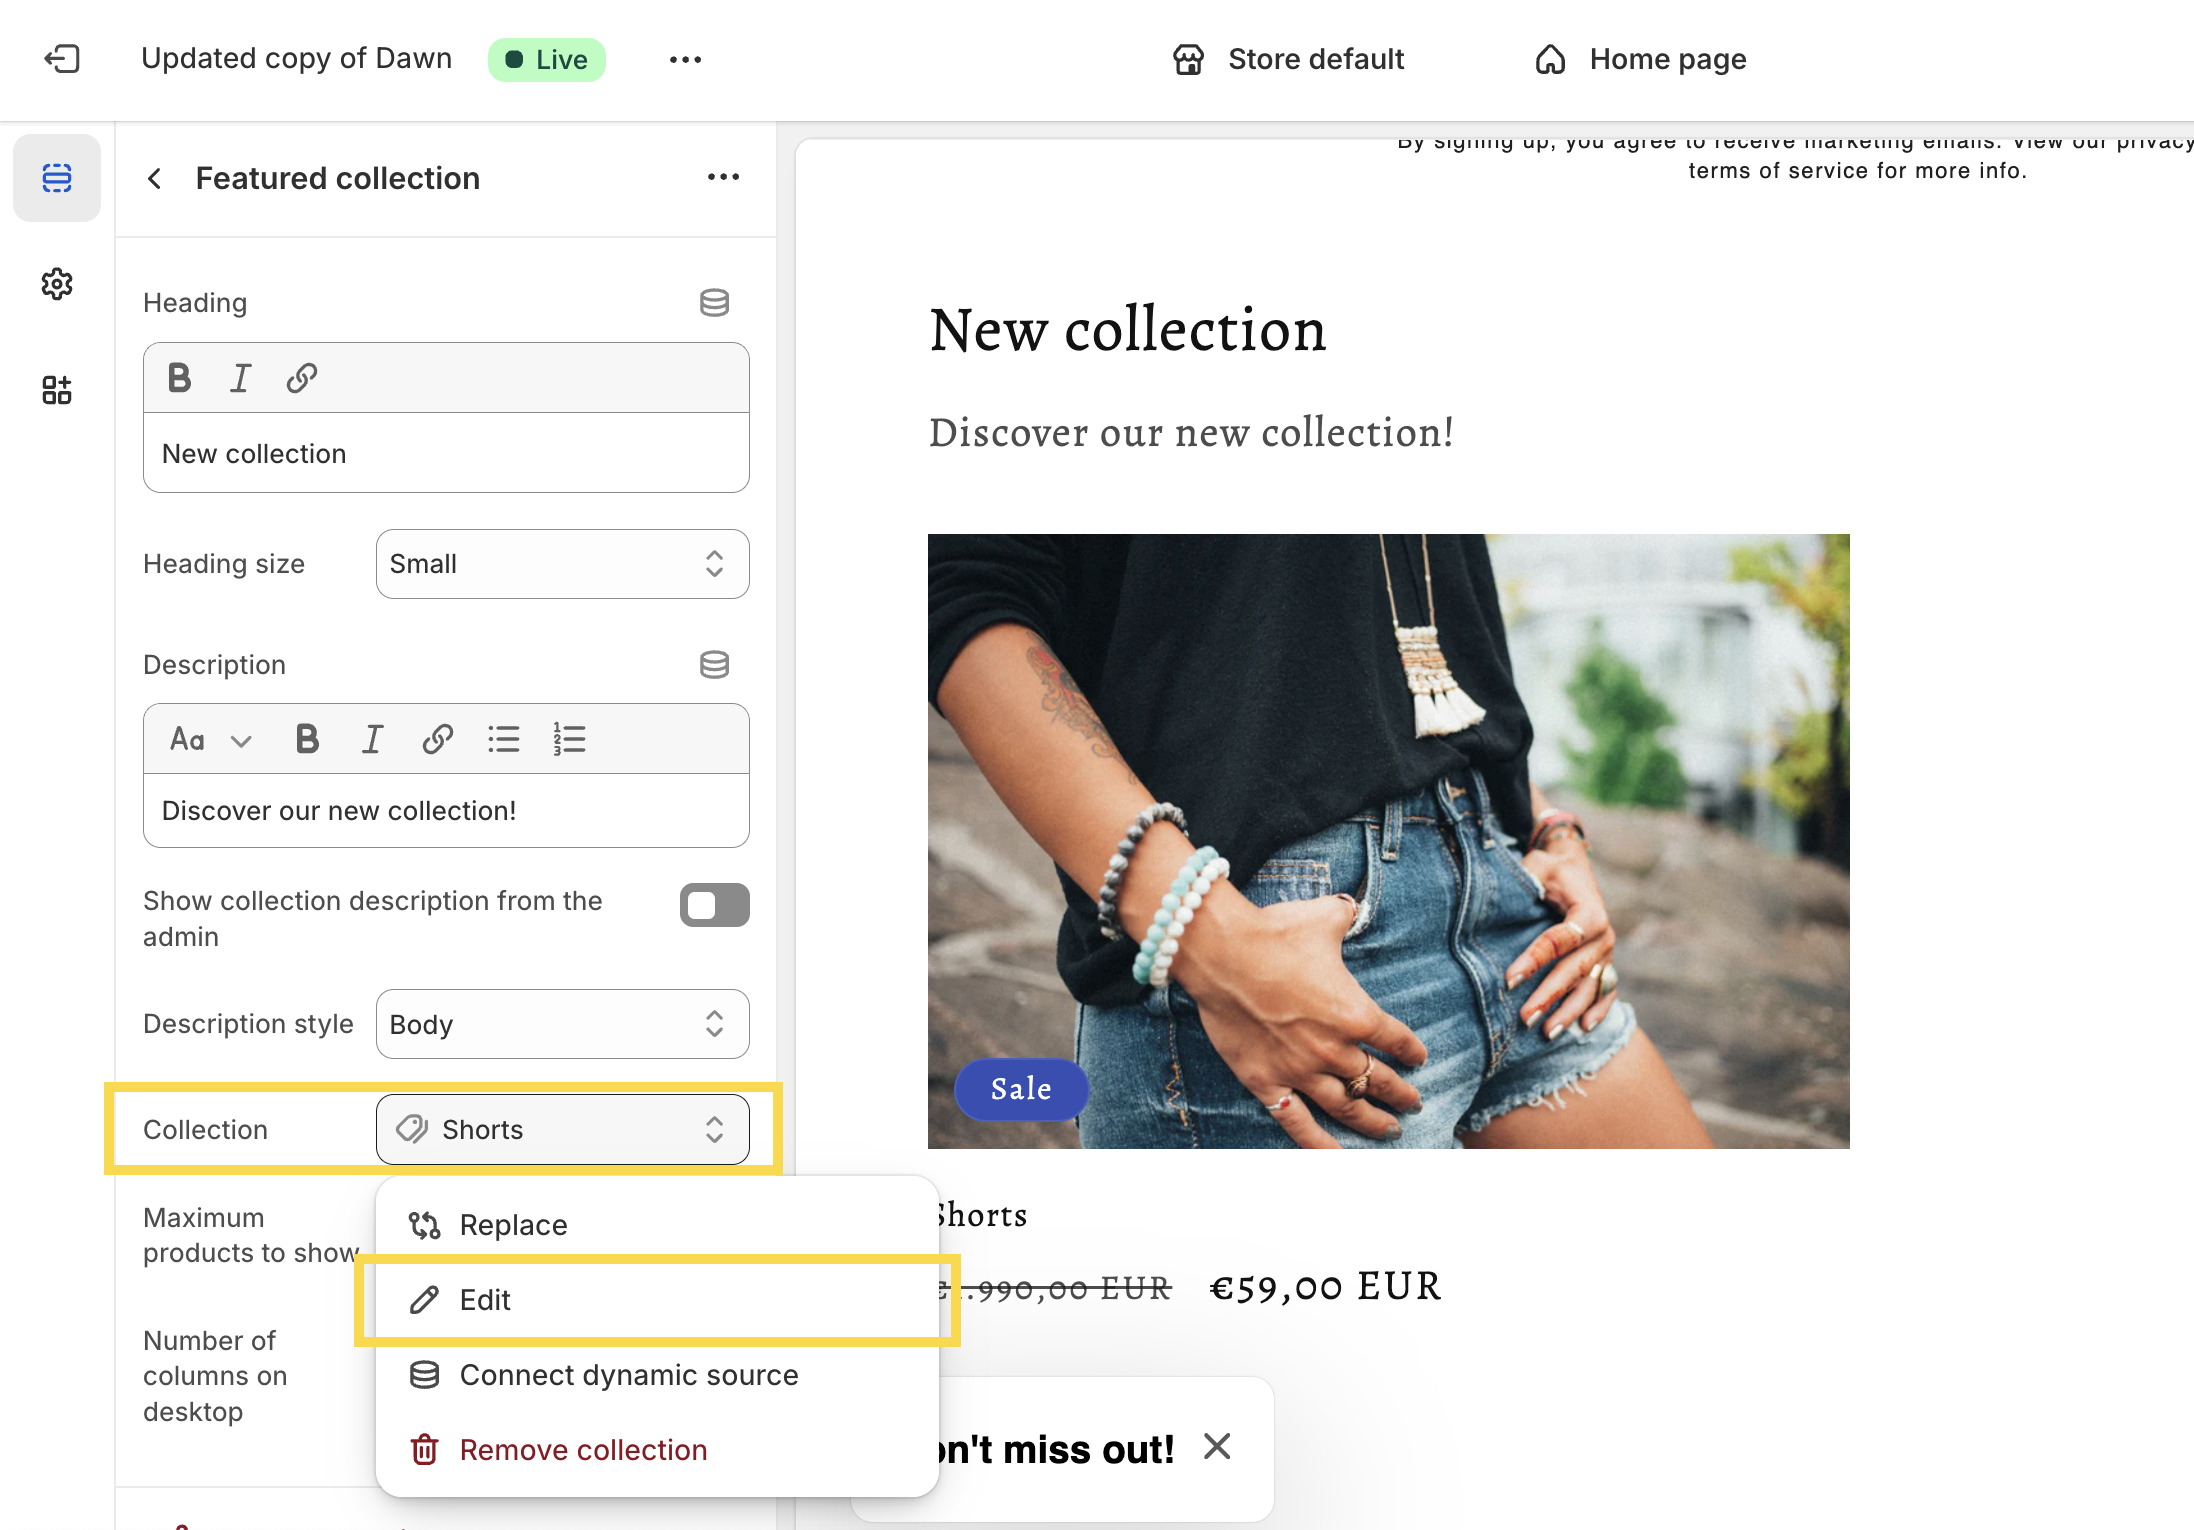Insert a link in the Heading field
This screenshot has height=1530, width=2194.
pyautogui.click(x=301, y=377)
